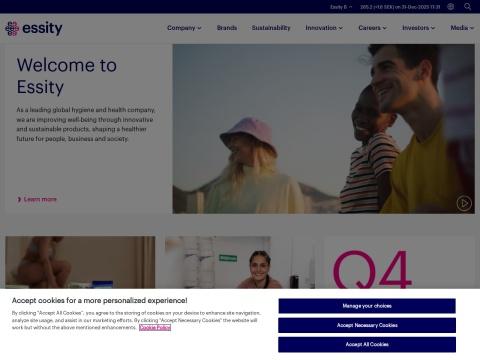Expand the Careers menu
Viewport: 480px width, 360px height.
pyautogui.click(x=372, y=28)
